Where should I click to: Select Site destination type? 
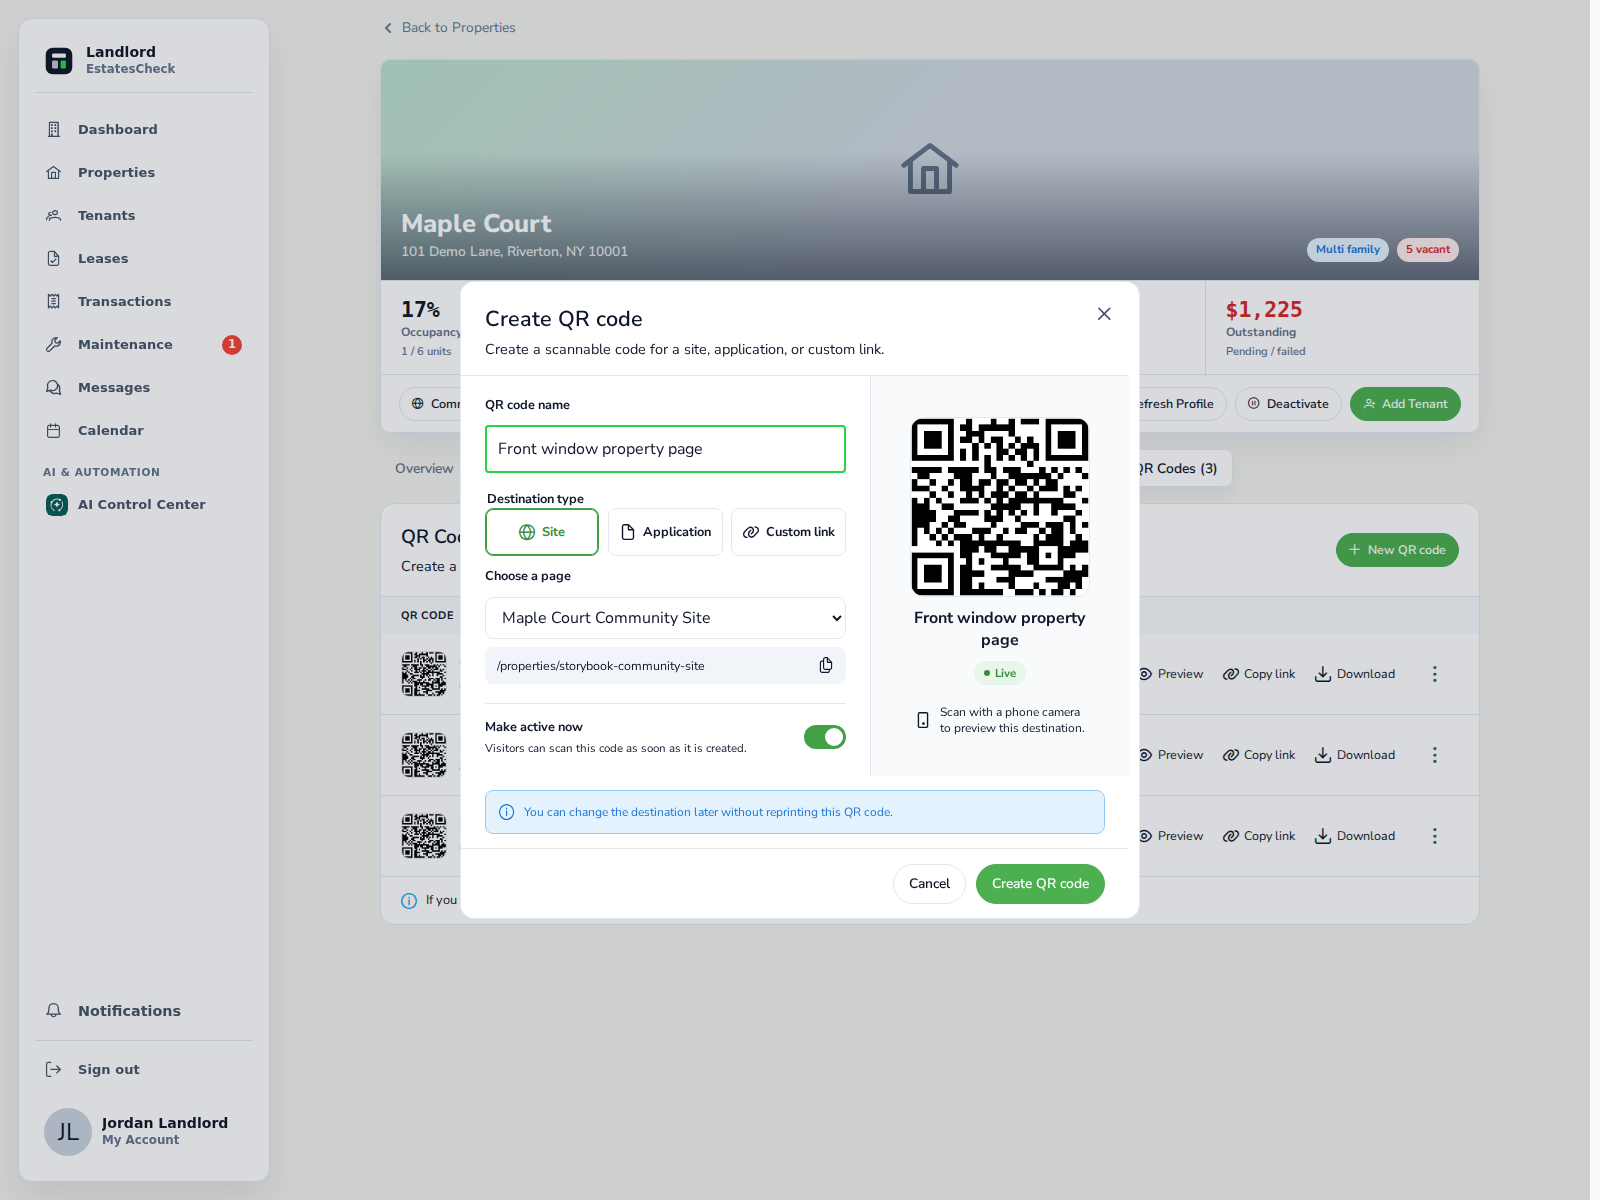542,532
